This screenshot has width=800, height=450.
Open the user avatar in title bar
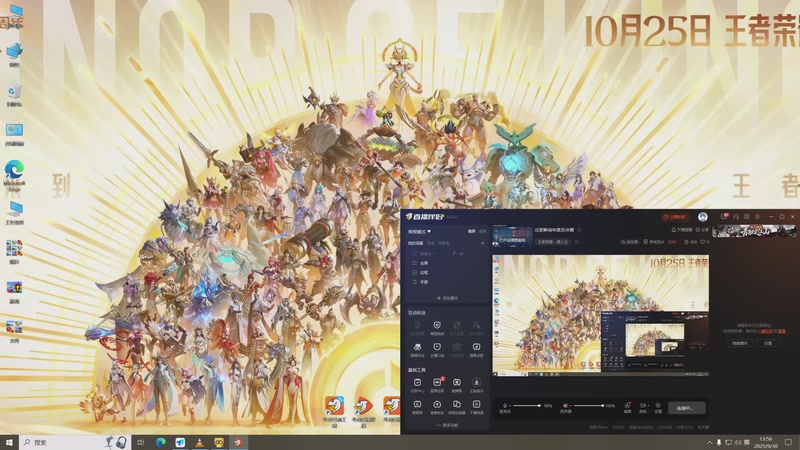coord(703,217)
